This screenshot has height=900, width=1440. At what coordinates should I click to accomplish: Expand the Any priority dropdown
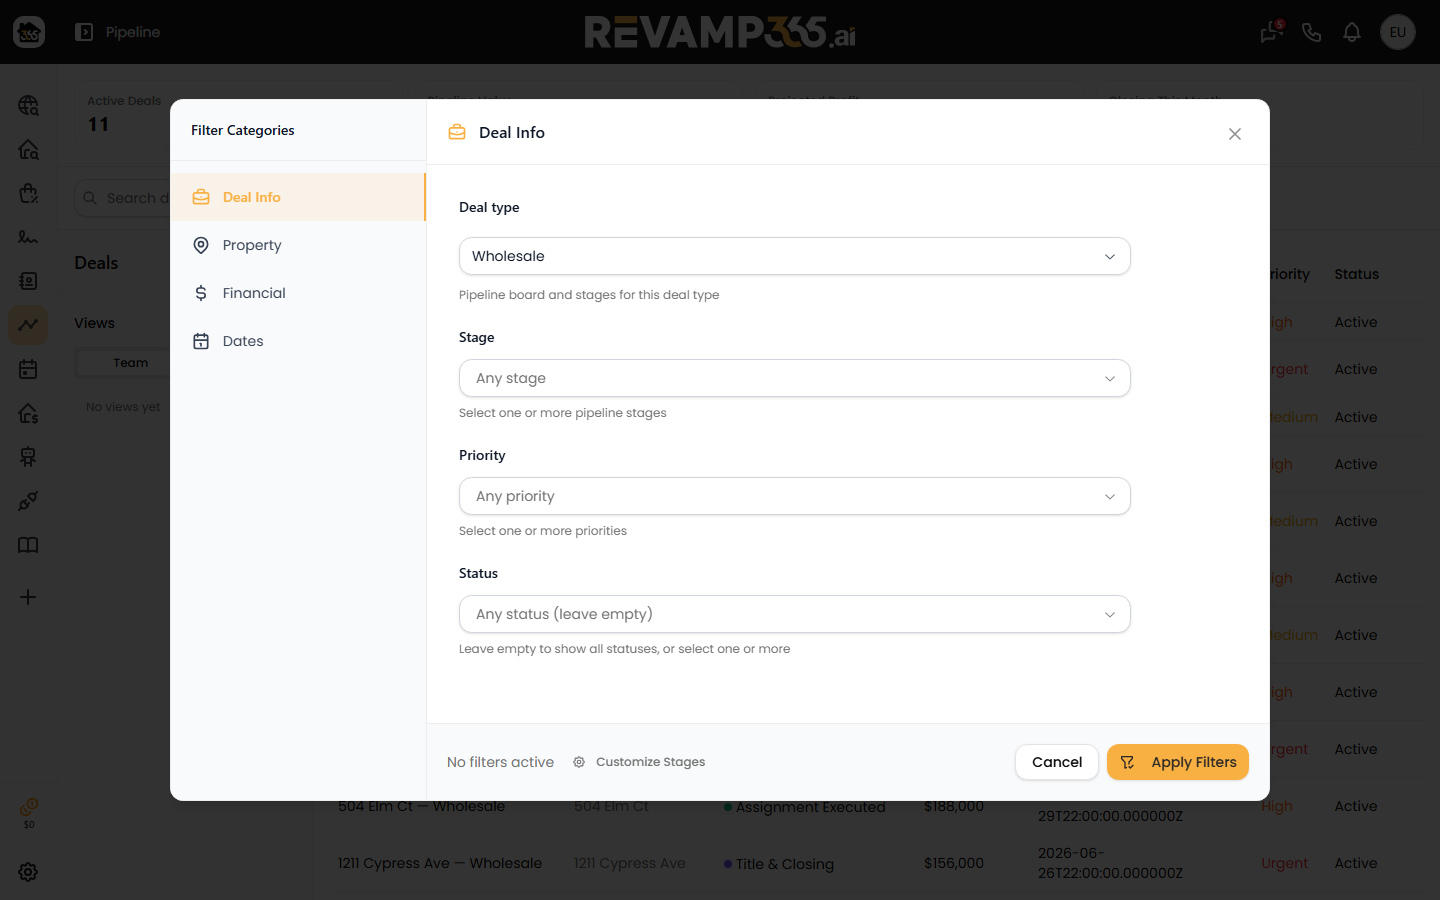(795, 496)
